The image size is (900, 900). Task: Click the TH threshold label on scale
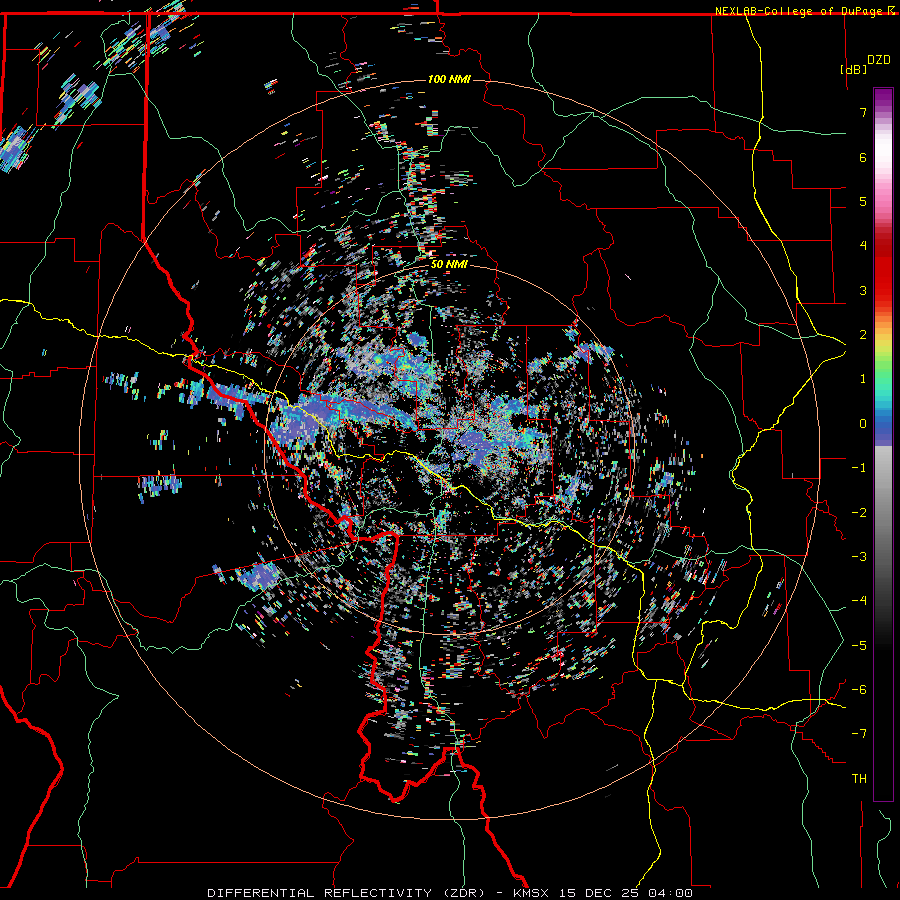[859, 779]
